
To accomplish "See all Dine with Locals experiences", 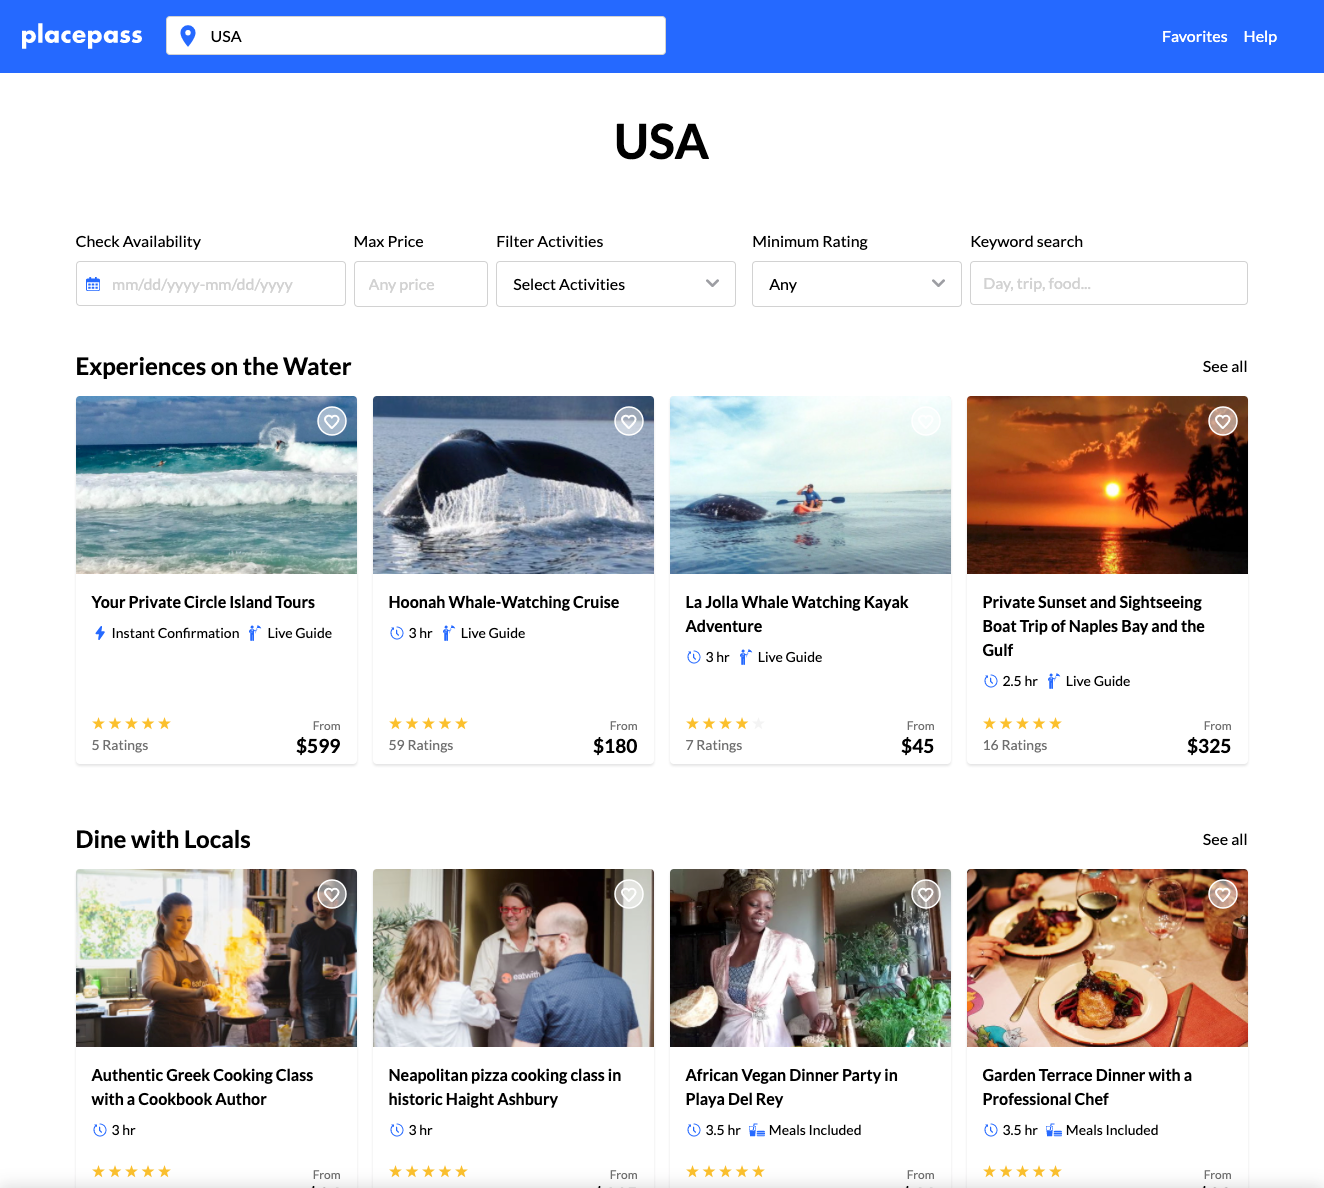I will click(1224, 839).
